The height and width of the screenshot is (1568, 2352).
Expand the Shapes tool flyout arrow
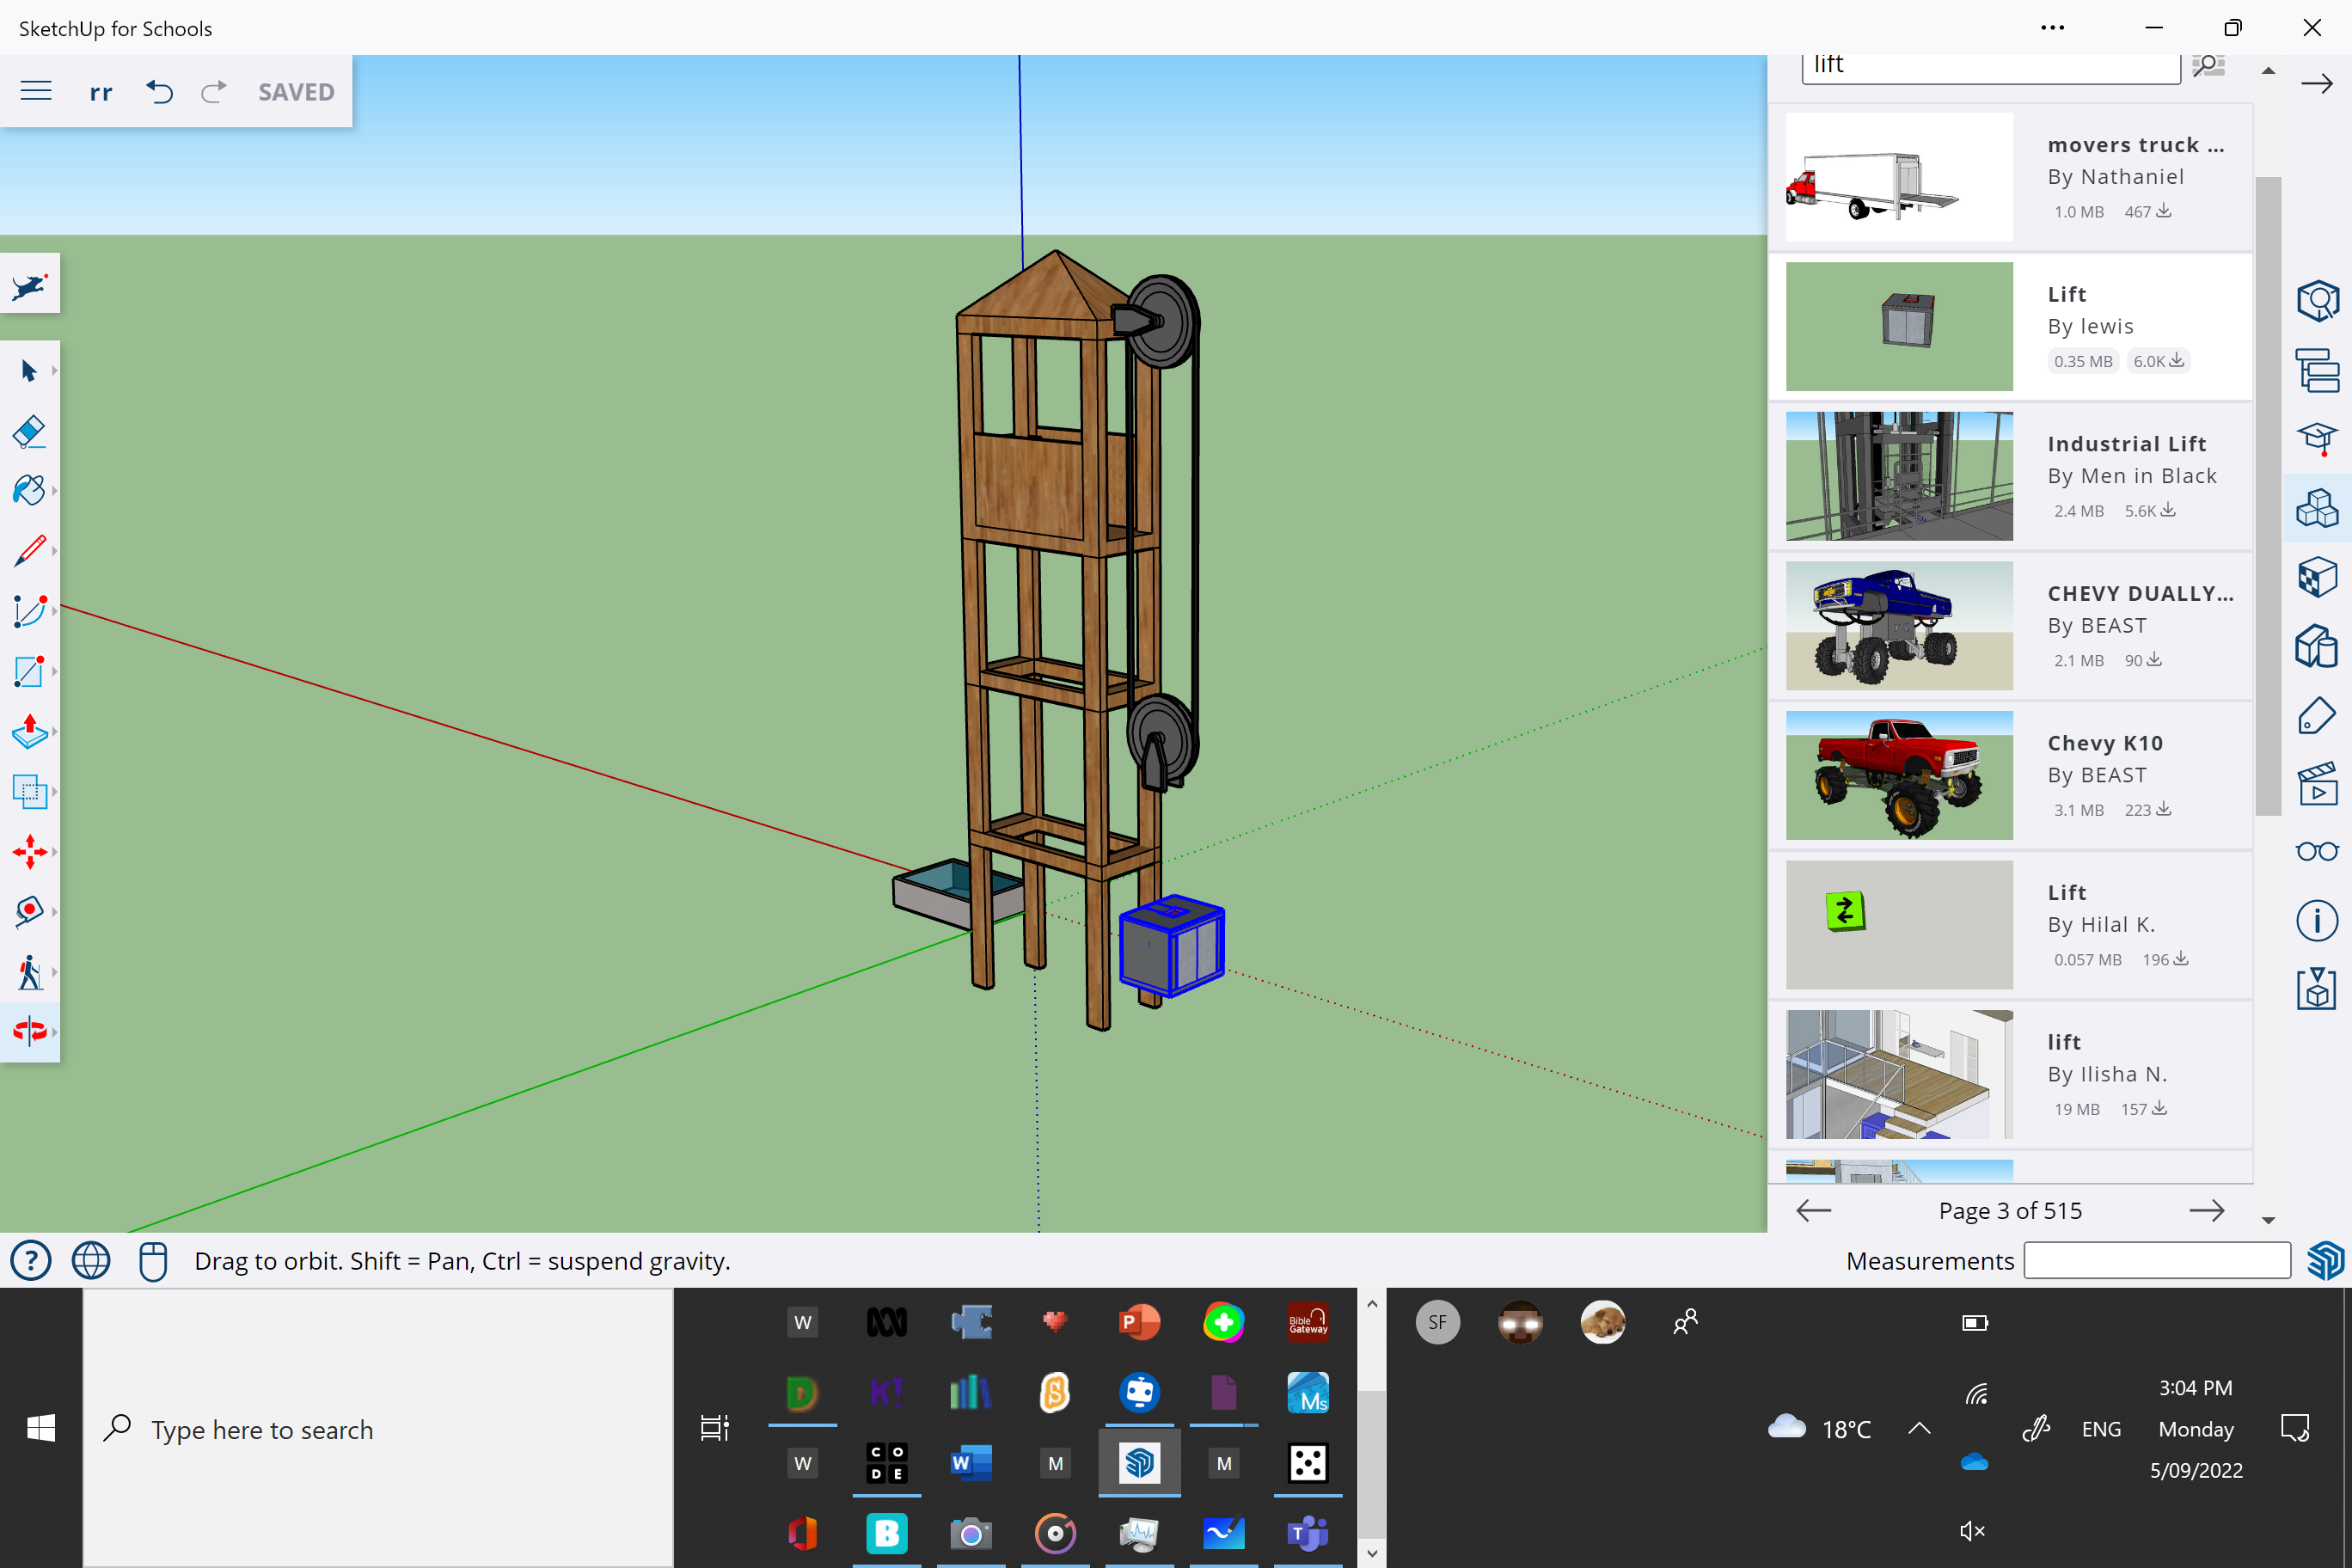(x=55, y=671)
